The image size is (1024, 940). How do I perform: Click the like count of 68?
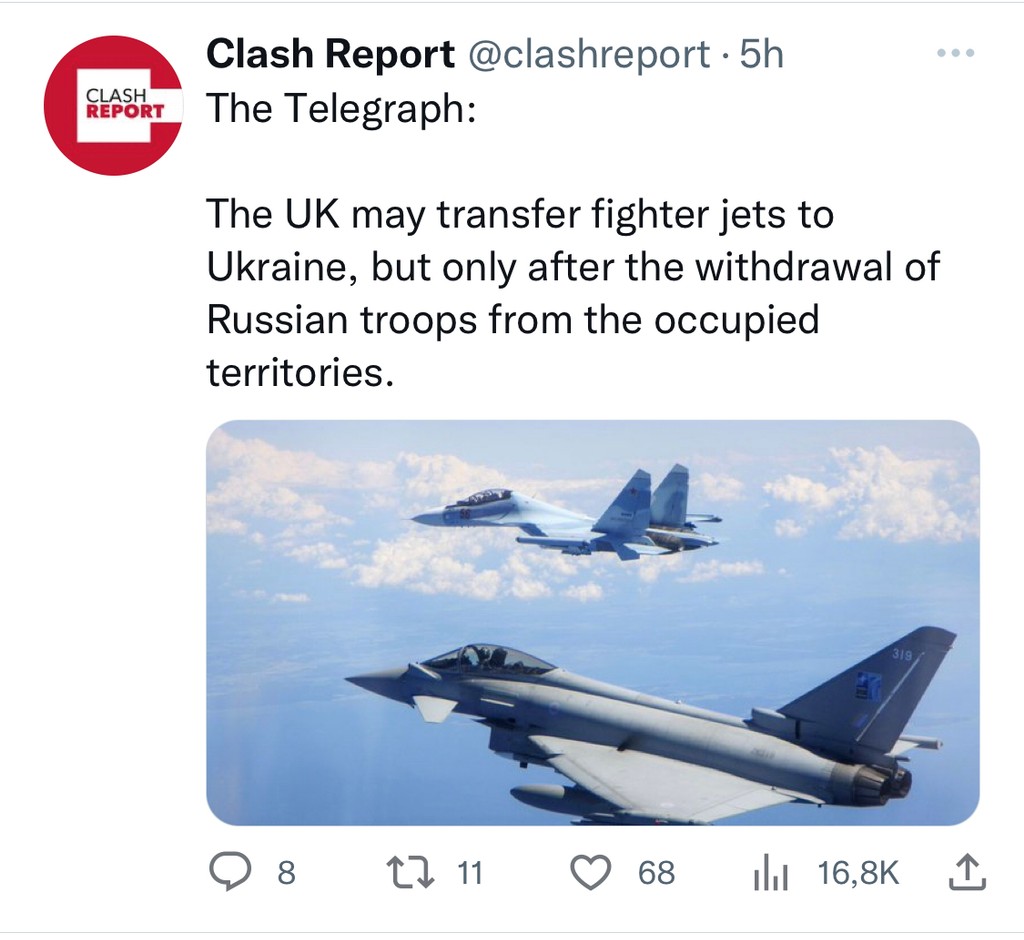pyautogui.click(x=656, y=874)
